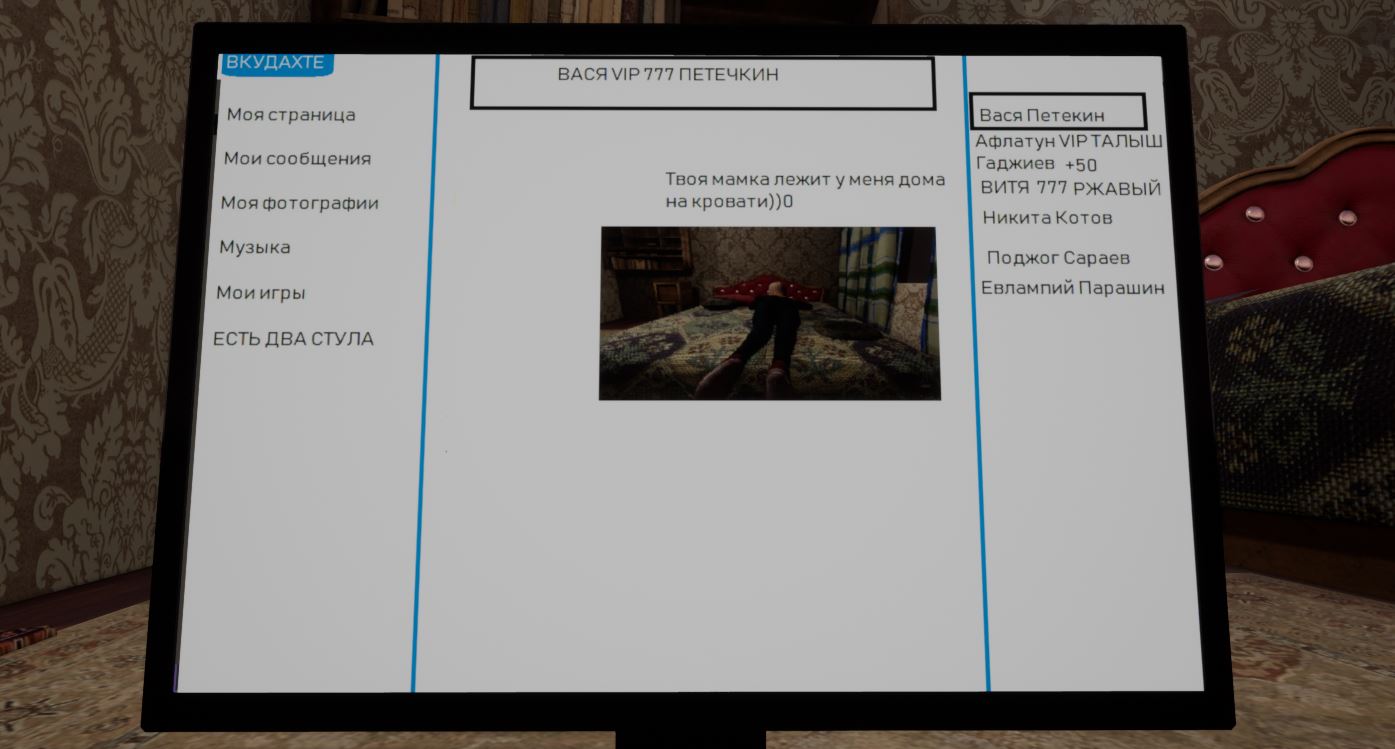Viewport: 1395px width, 749px height.
Task: Click the ЕСТЬ ДВА СТУЛА link
Action: (x=295, y=339)
